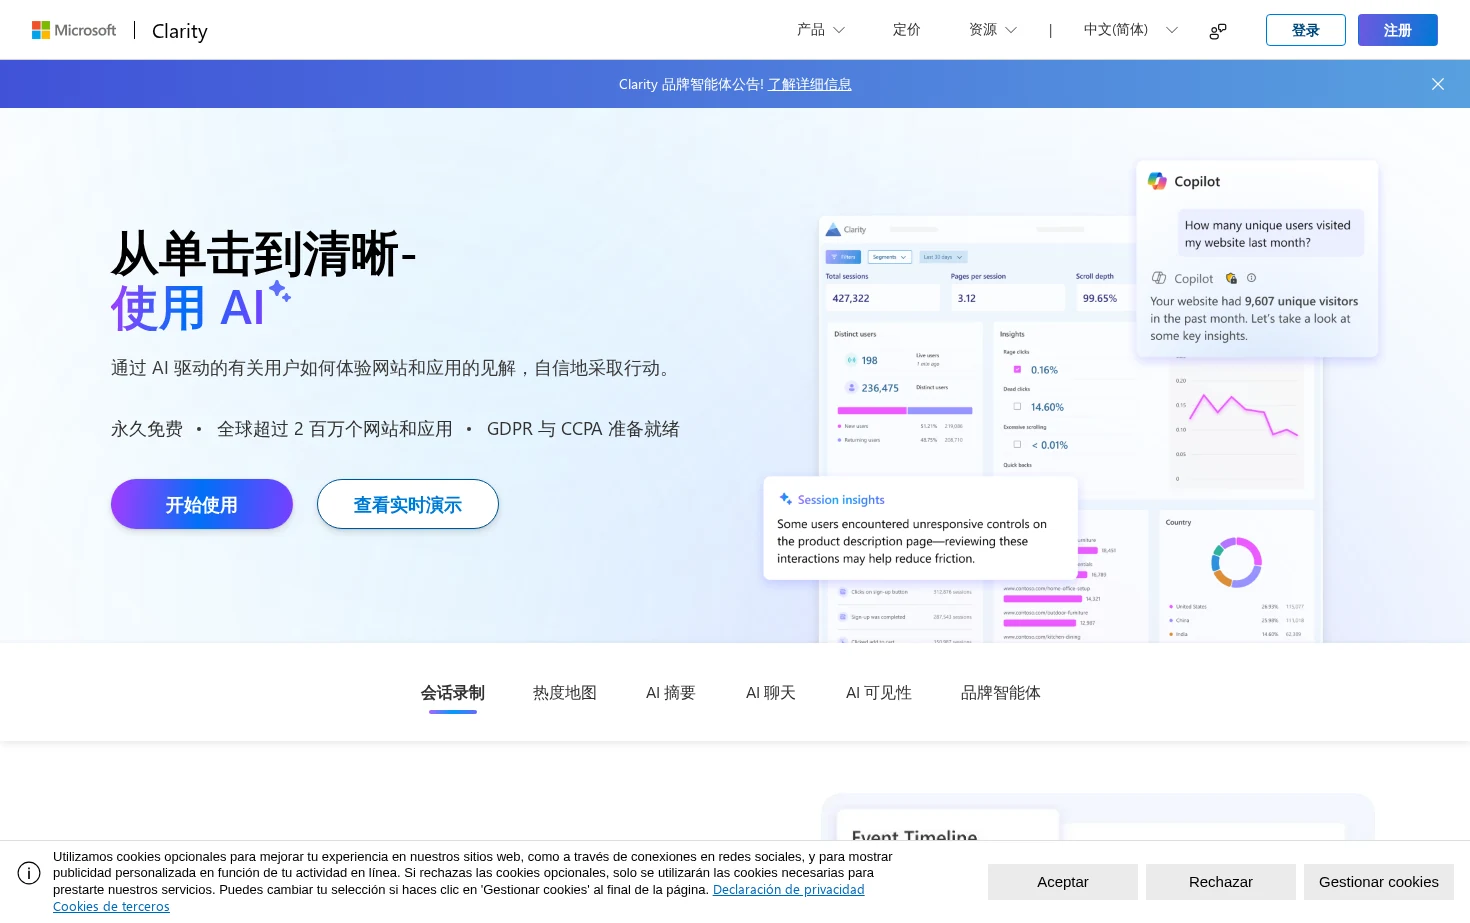Click the accessibility people icon in header
Image resolution: width=1470 pixels, height=923 pixels.
pos(1218,31)
